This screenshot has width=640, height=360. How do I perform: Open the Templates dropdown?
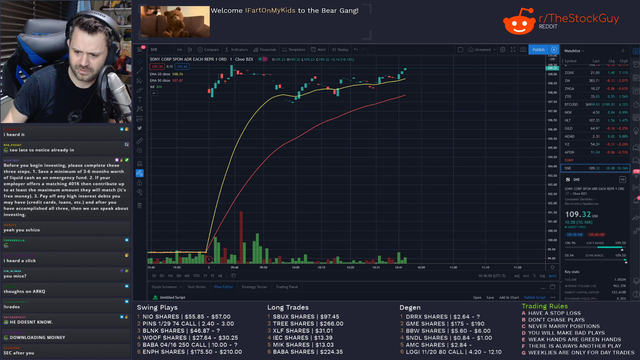[x=293, y=49]
